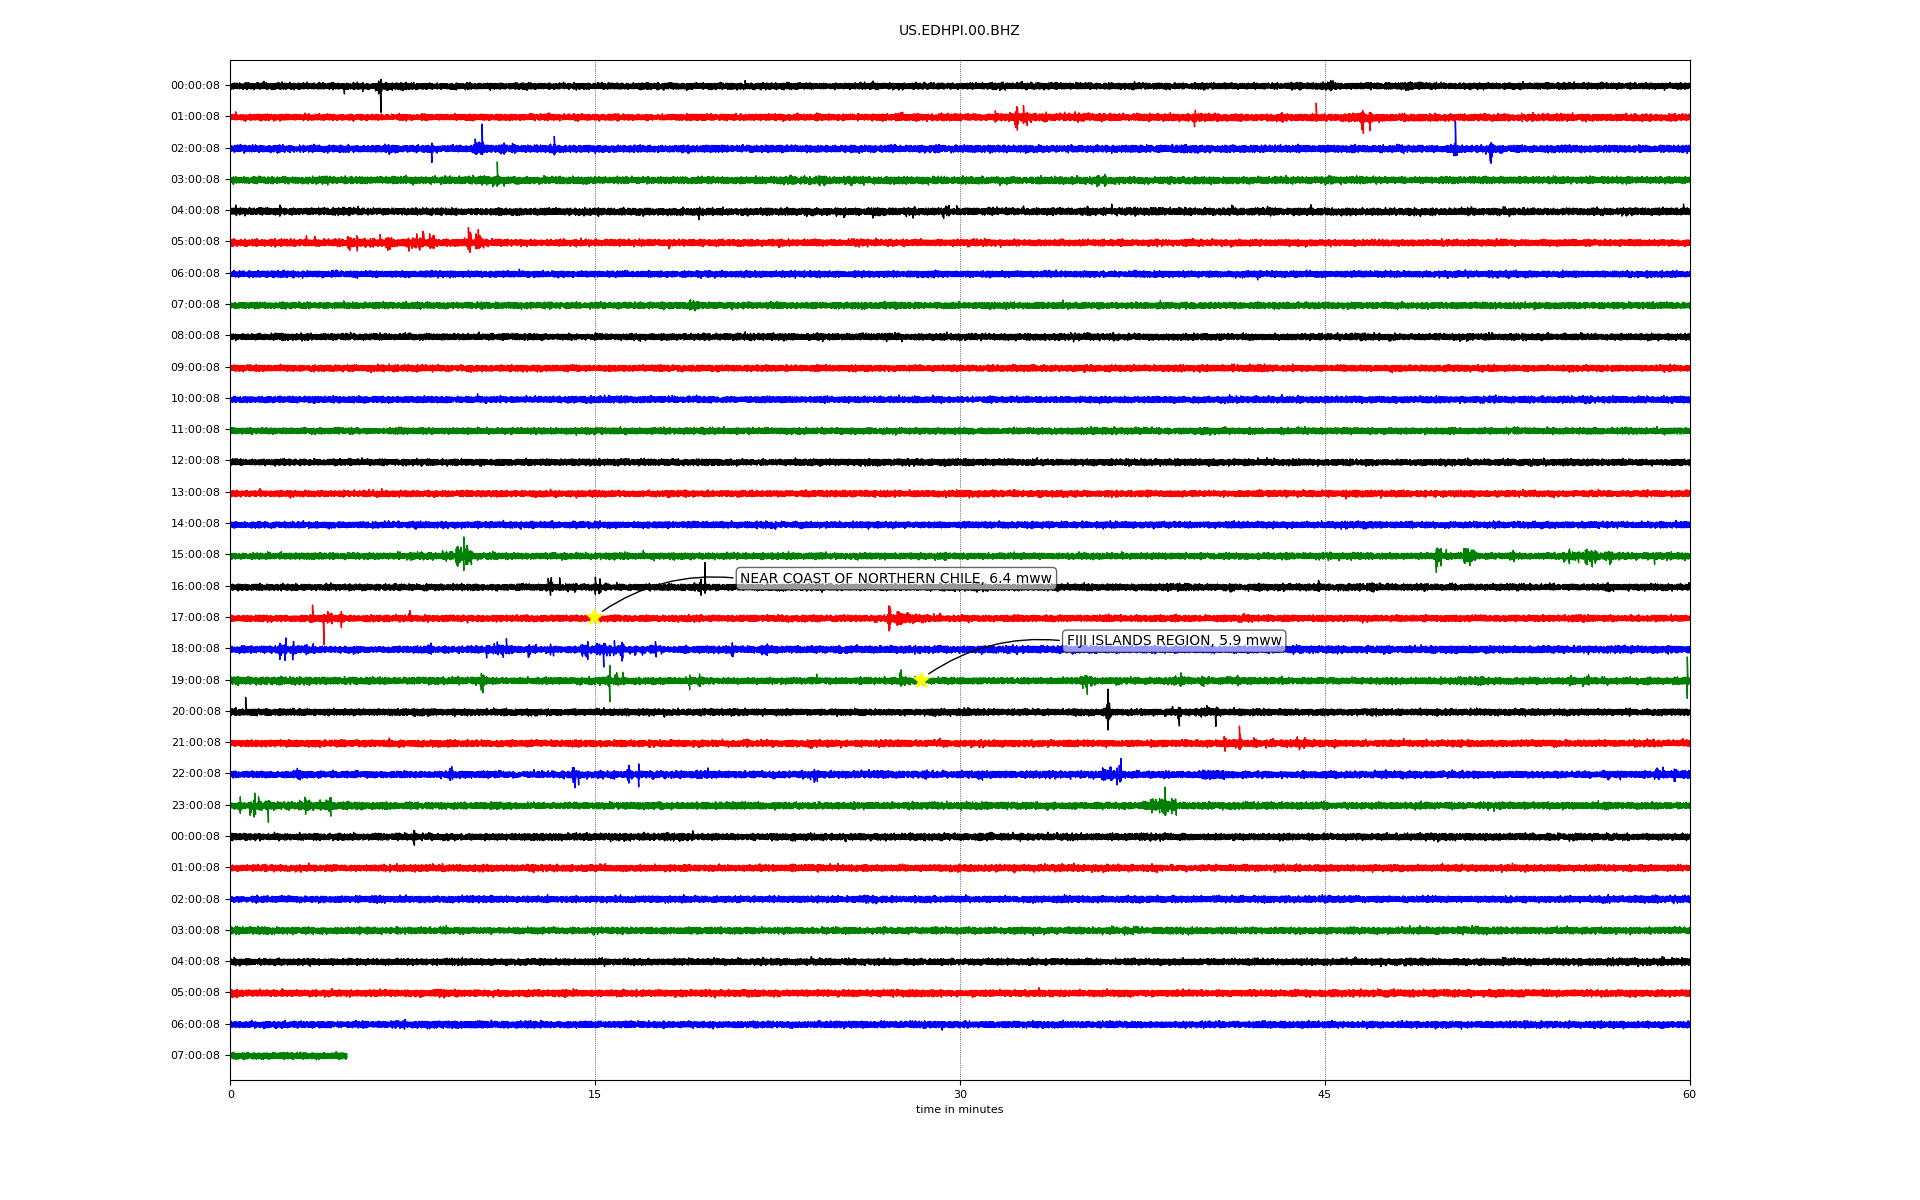Click the x-axis tick label 45

pos(1325,1094)
